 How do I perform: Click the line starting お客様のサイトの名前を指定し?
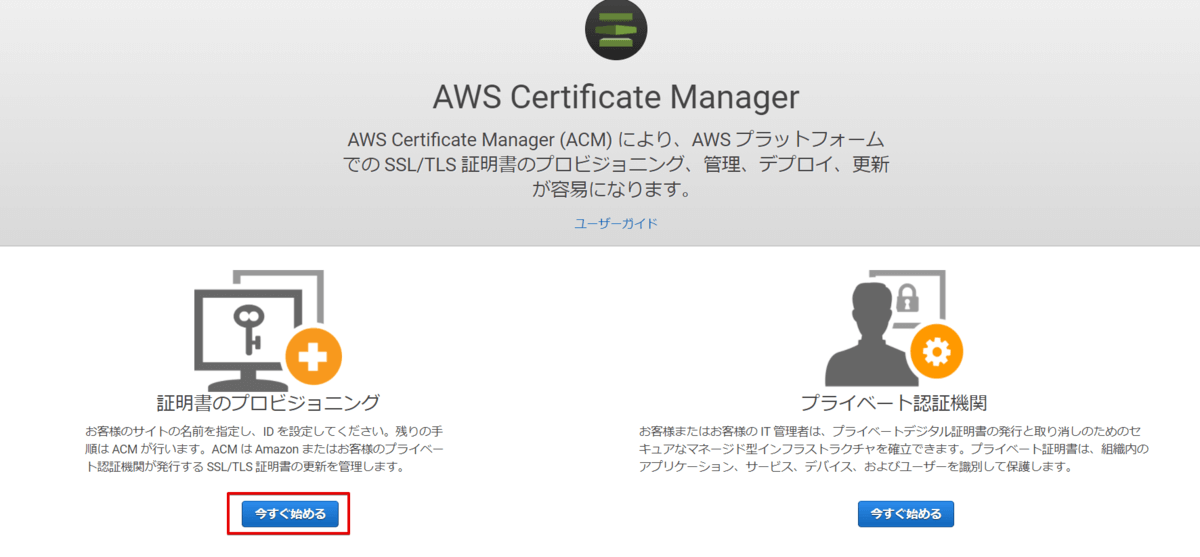point(265,431)
